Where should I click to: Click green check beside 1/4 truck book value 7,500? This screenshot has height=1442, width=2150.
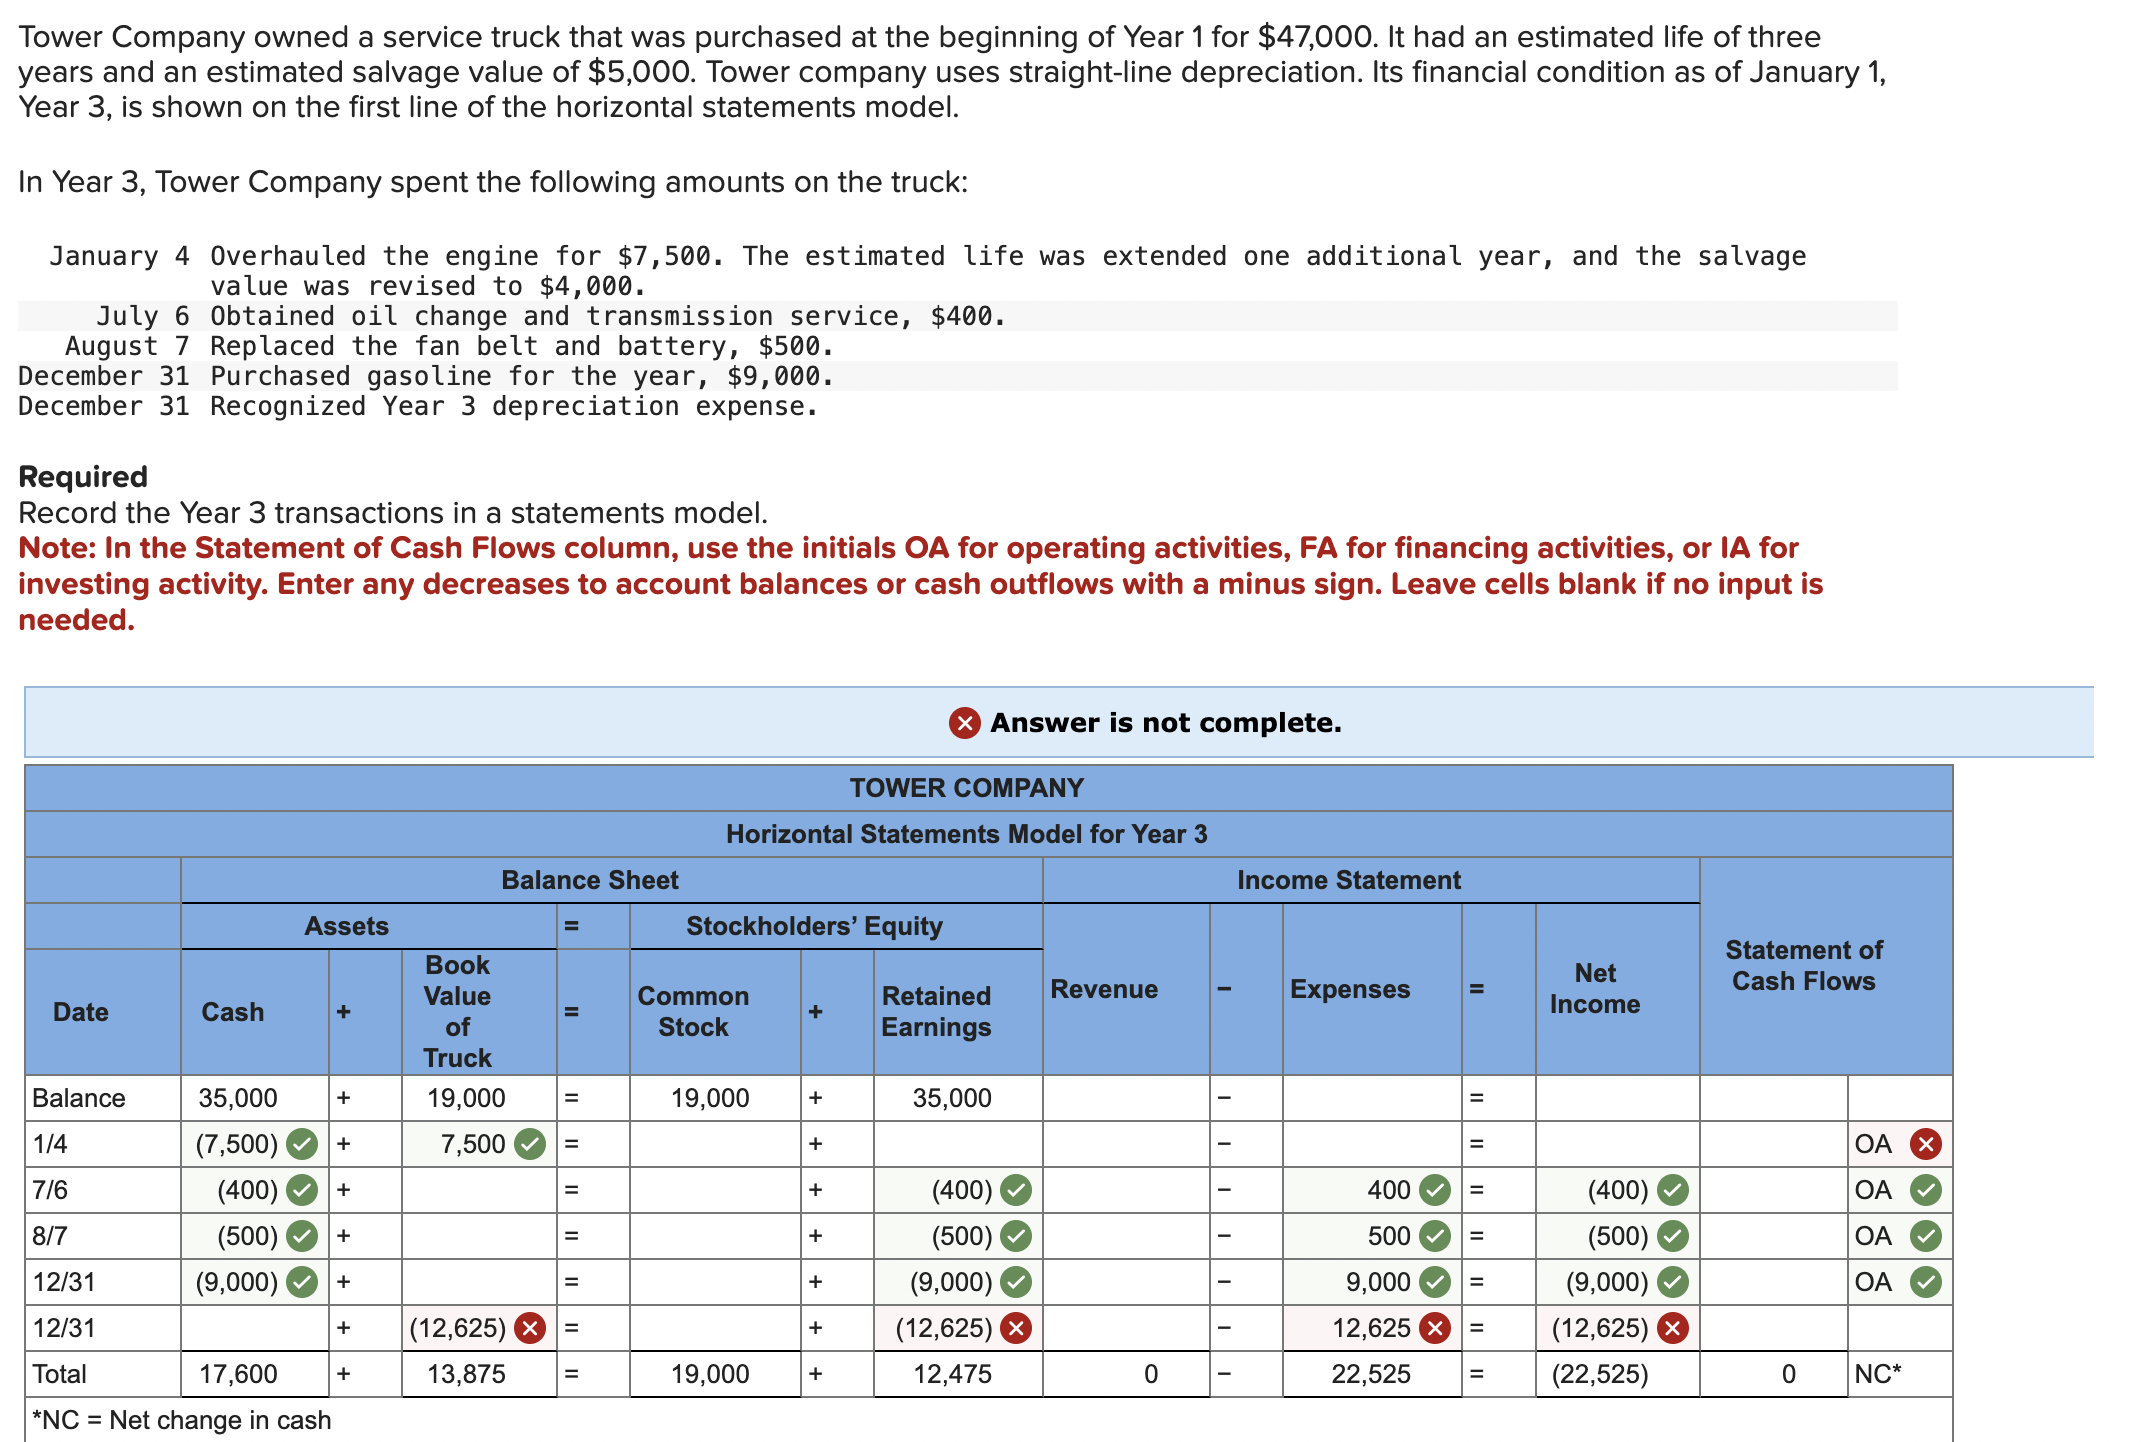click(530, 1143)
